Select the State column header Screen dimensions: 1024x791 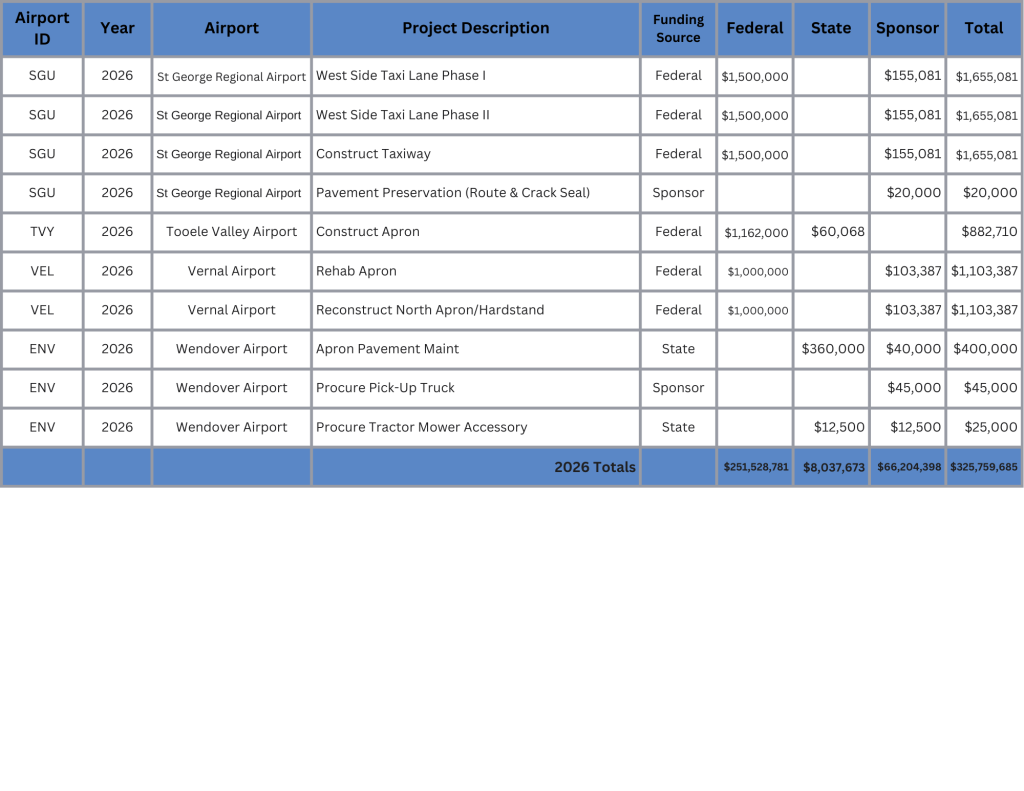point(831,28)
